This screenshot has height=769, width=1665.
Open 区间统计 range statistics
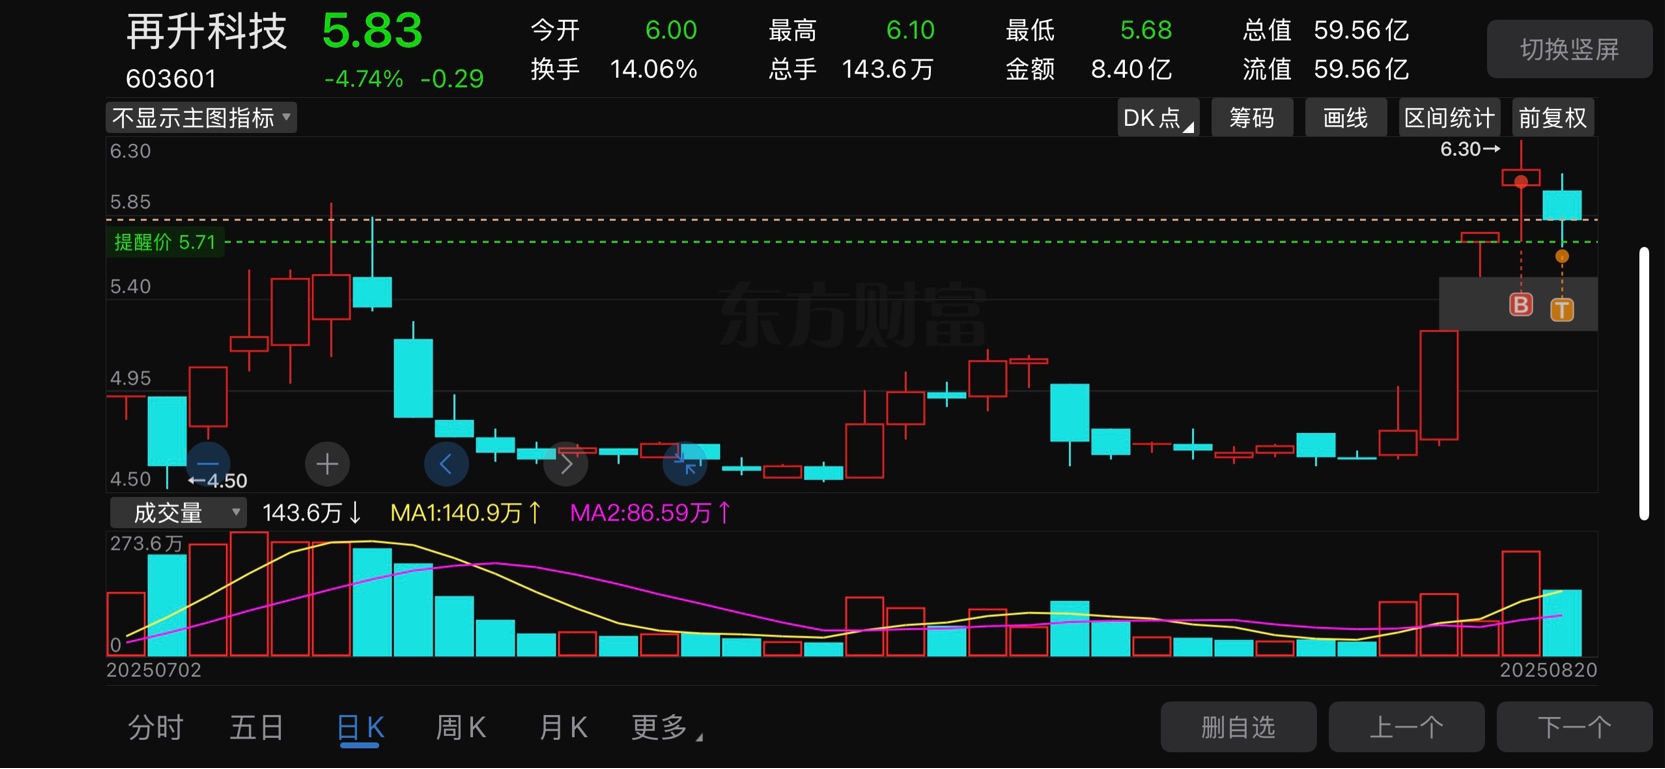1449,118
